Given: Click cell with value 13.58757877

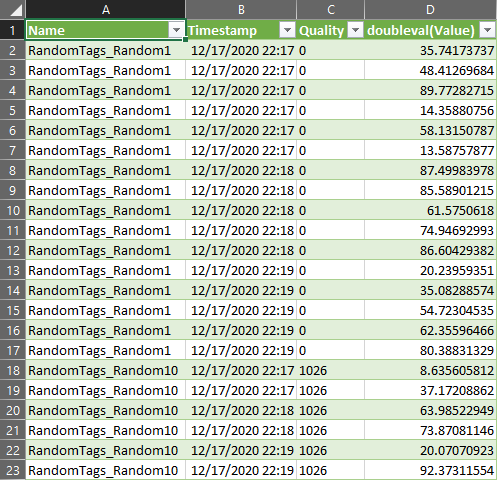Looking at the screenshot, I should (430, 150).
